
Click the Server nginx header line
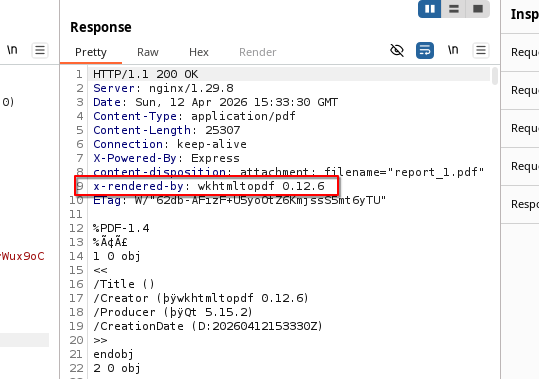(163, 88)
